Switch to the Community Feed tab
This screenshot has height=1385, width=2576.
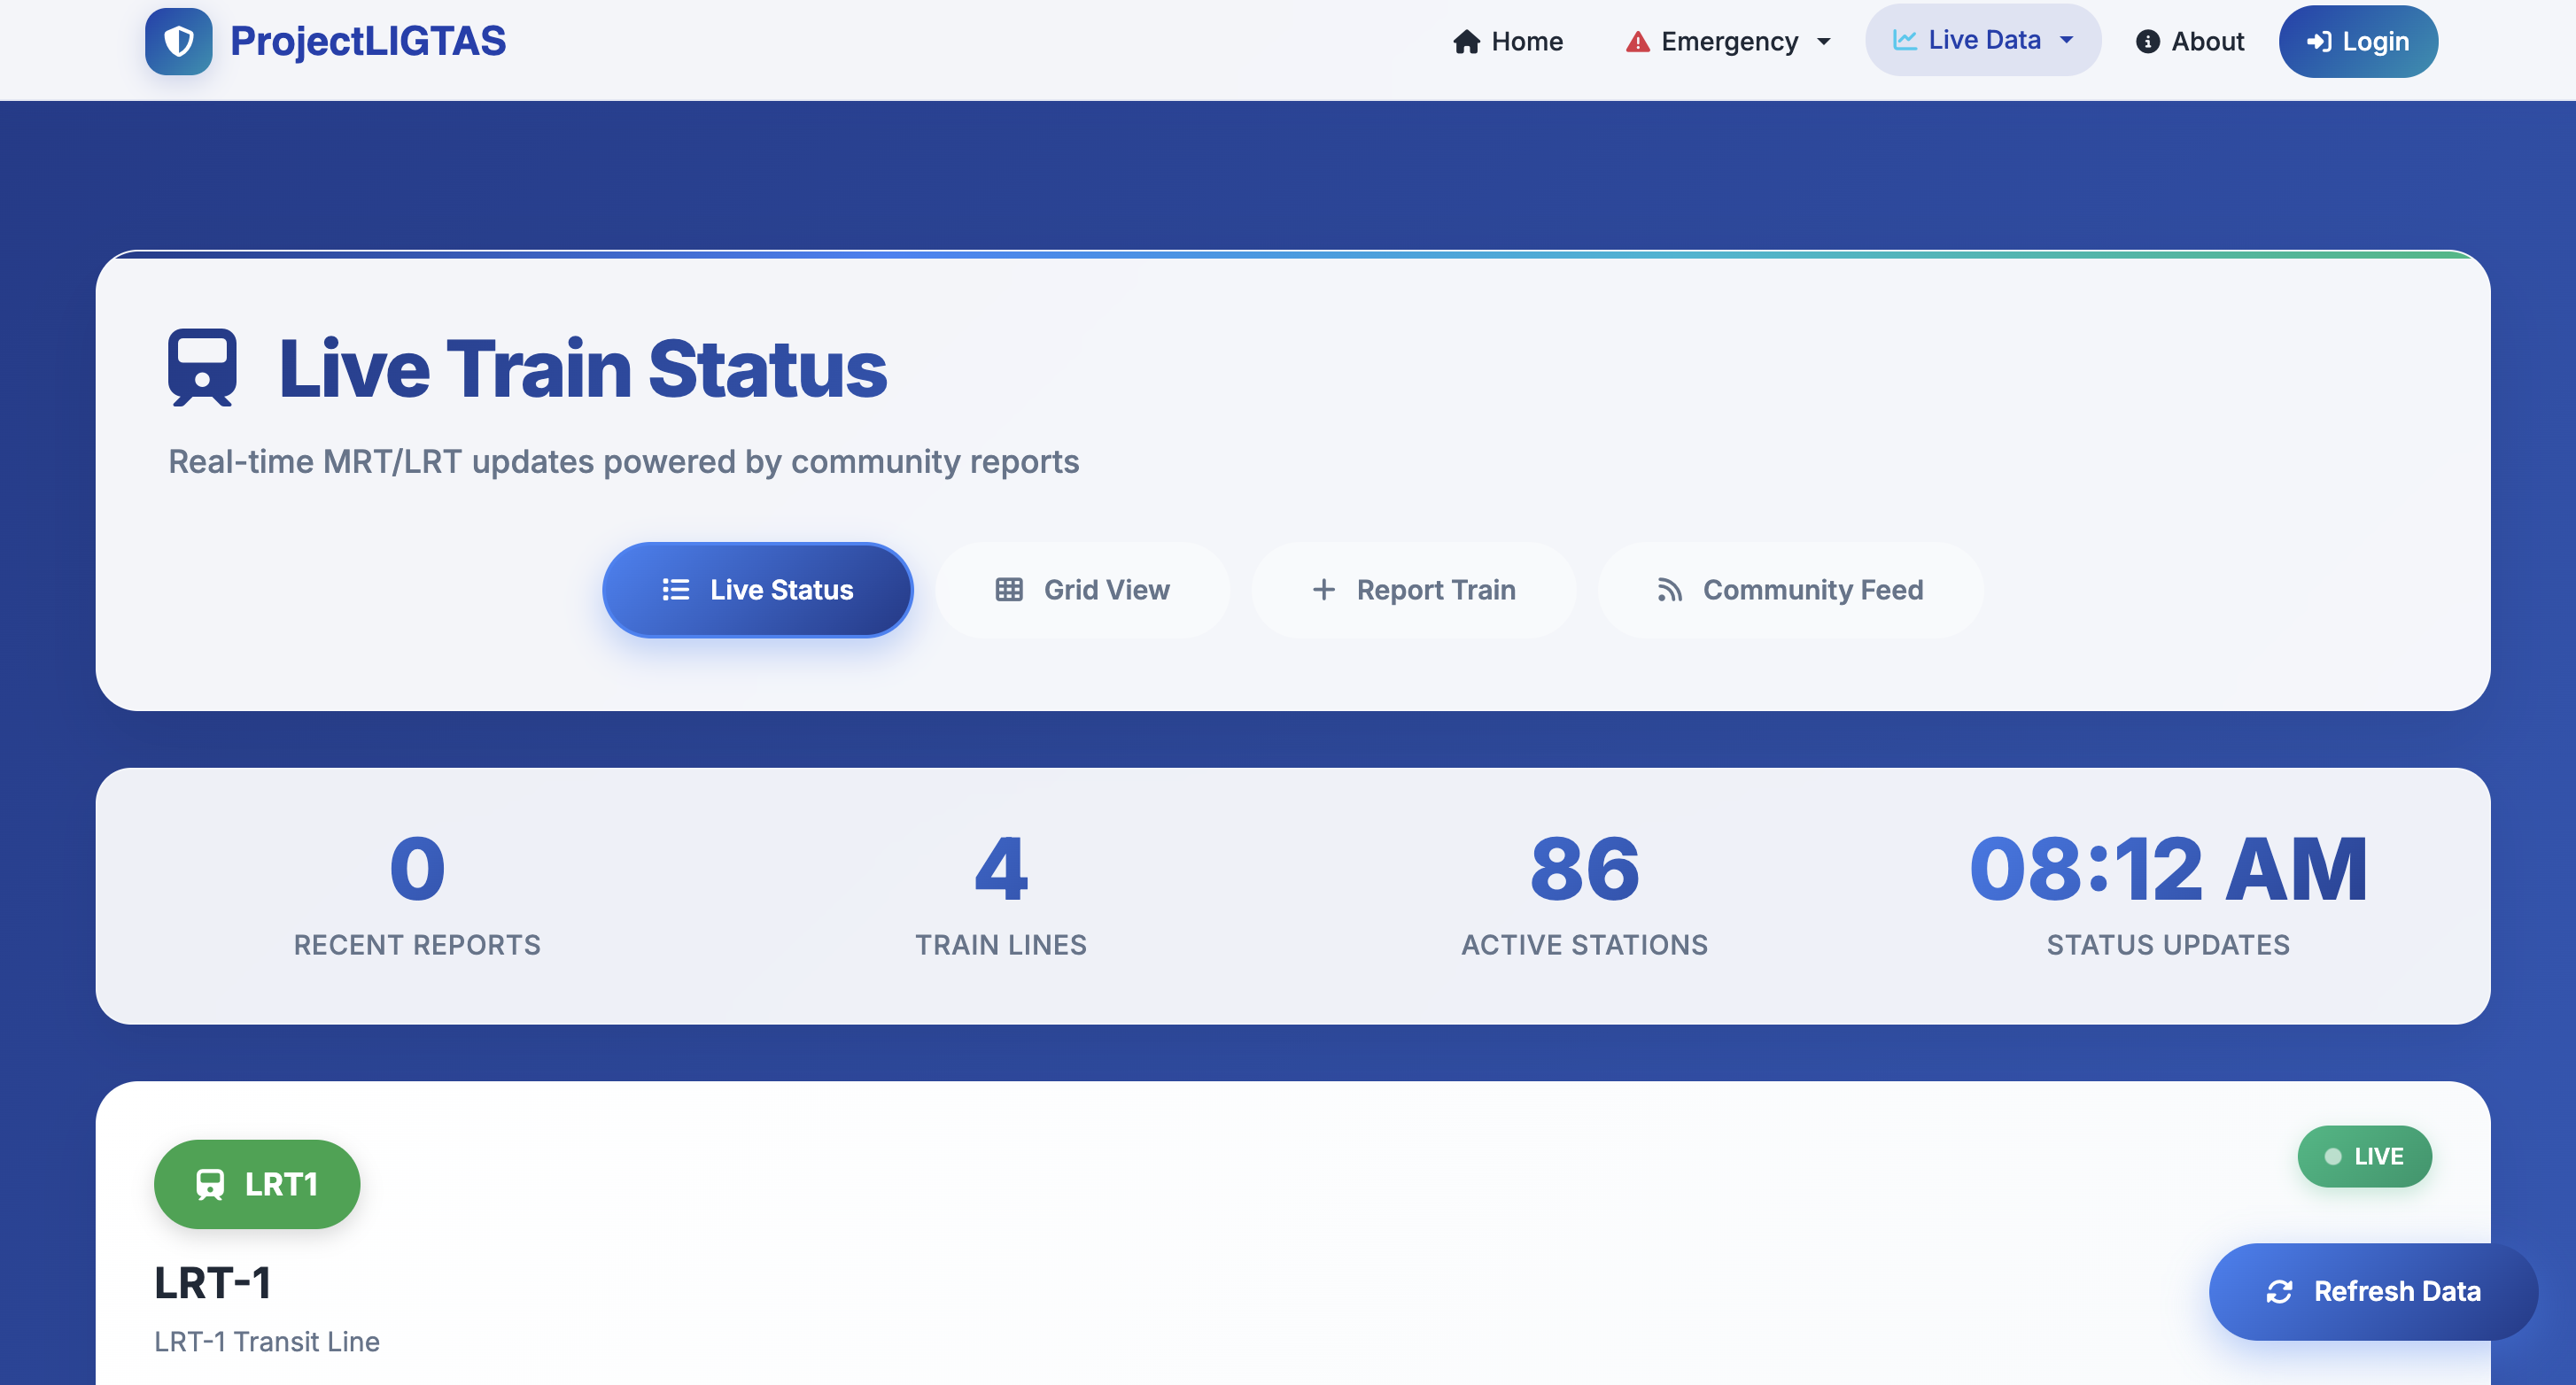[1789, 590]
